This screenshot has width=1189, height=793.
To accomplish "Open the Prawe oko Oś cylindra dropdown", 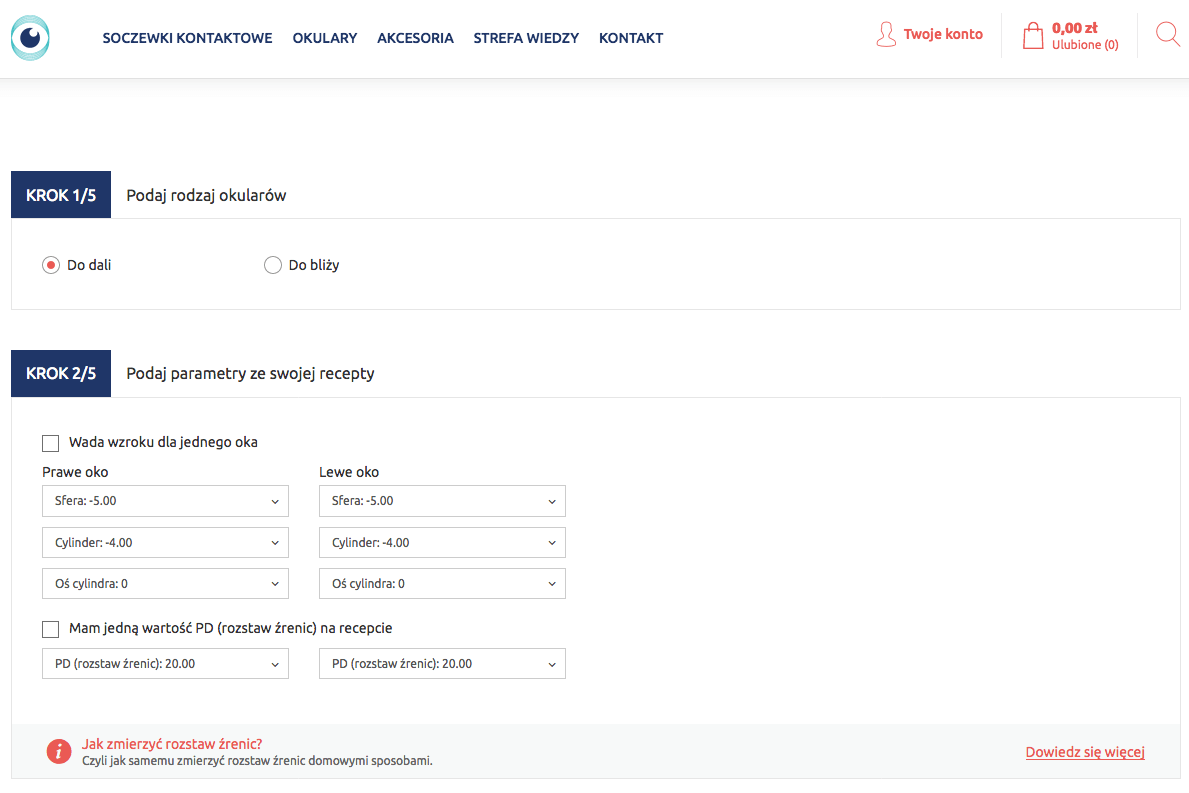I will (x=165, y=583).
